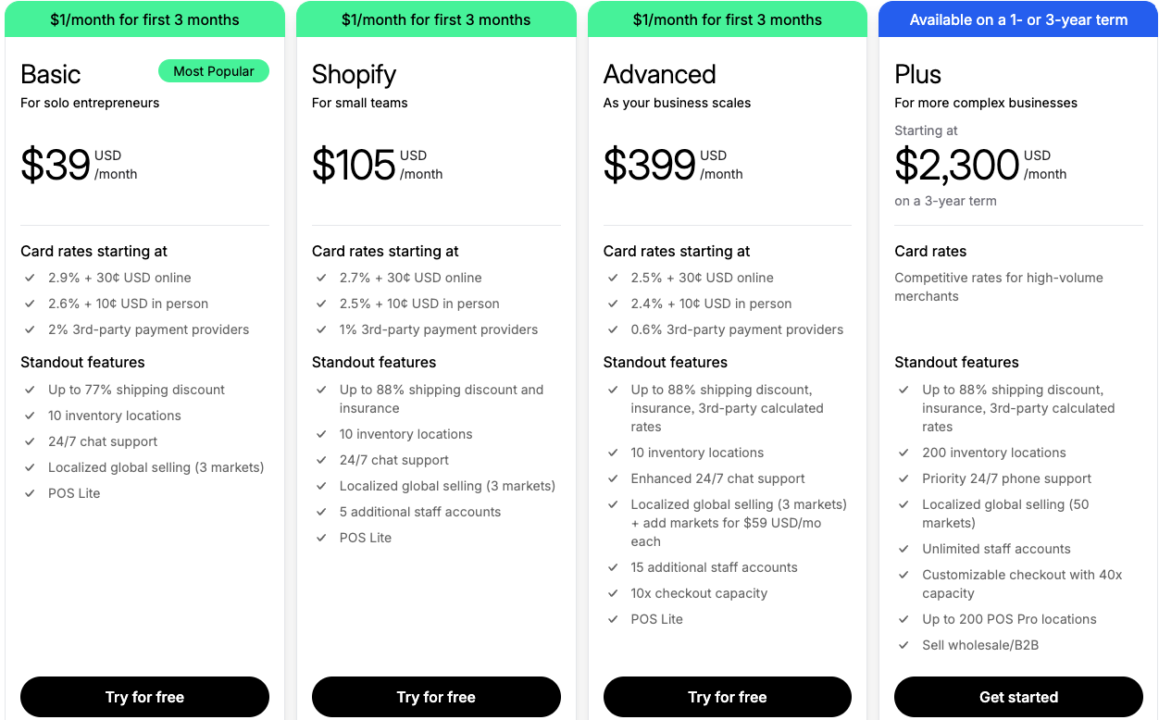Image resolution: width=1159 pixels, height=720 pixels.
Task: Click the checkmark beside "10x checkout capacity"
Action: (613, 593)
